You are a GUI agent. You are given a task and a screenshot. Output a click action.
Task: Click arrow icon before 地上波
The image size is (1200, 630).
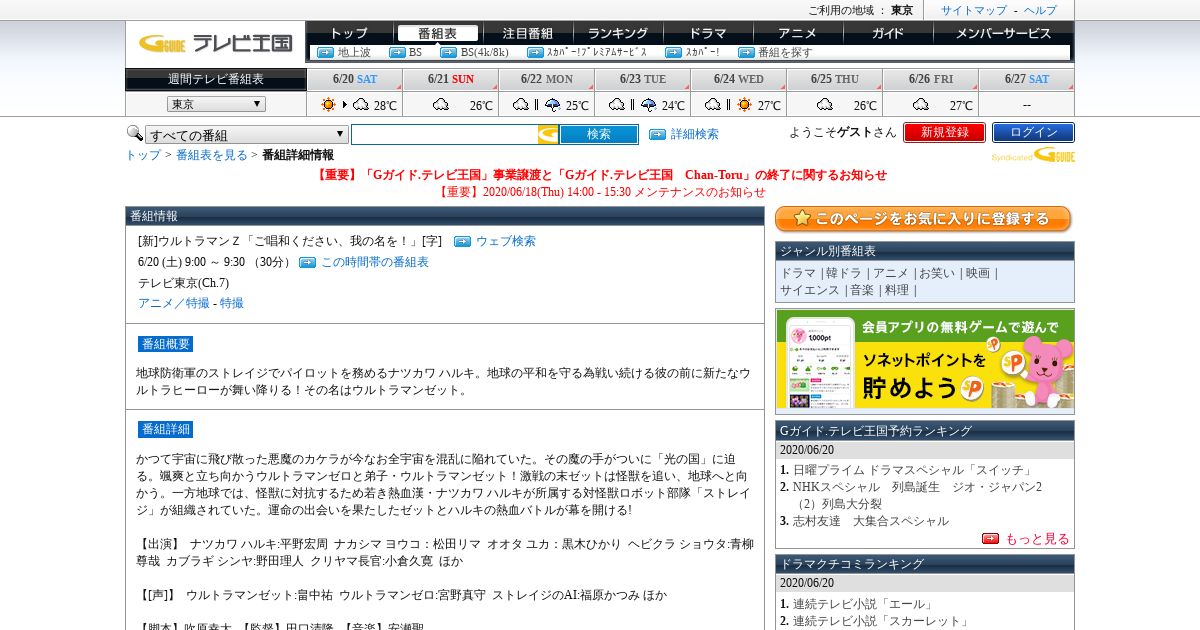(325, 52)
